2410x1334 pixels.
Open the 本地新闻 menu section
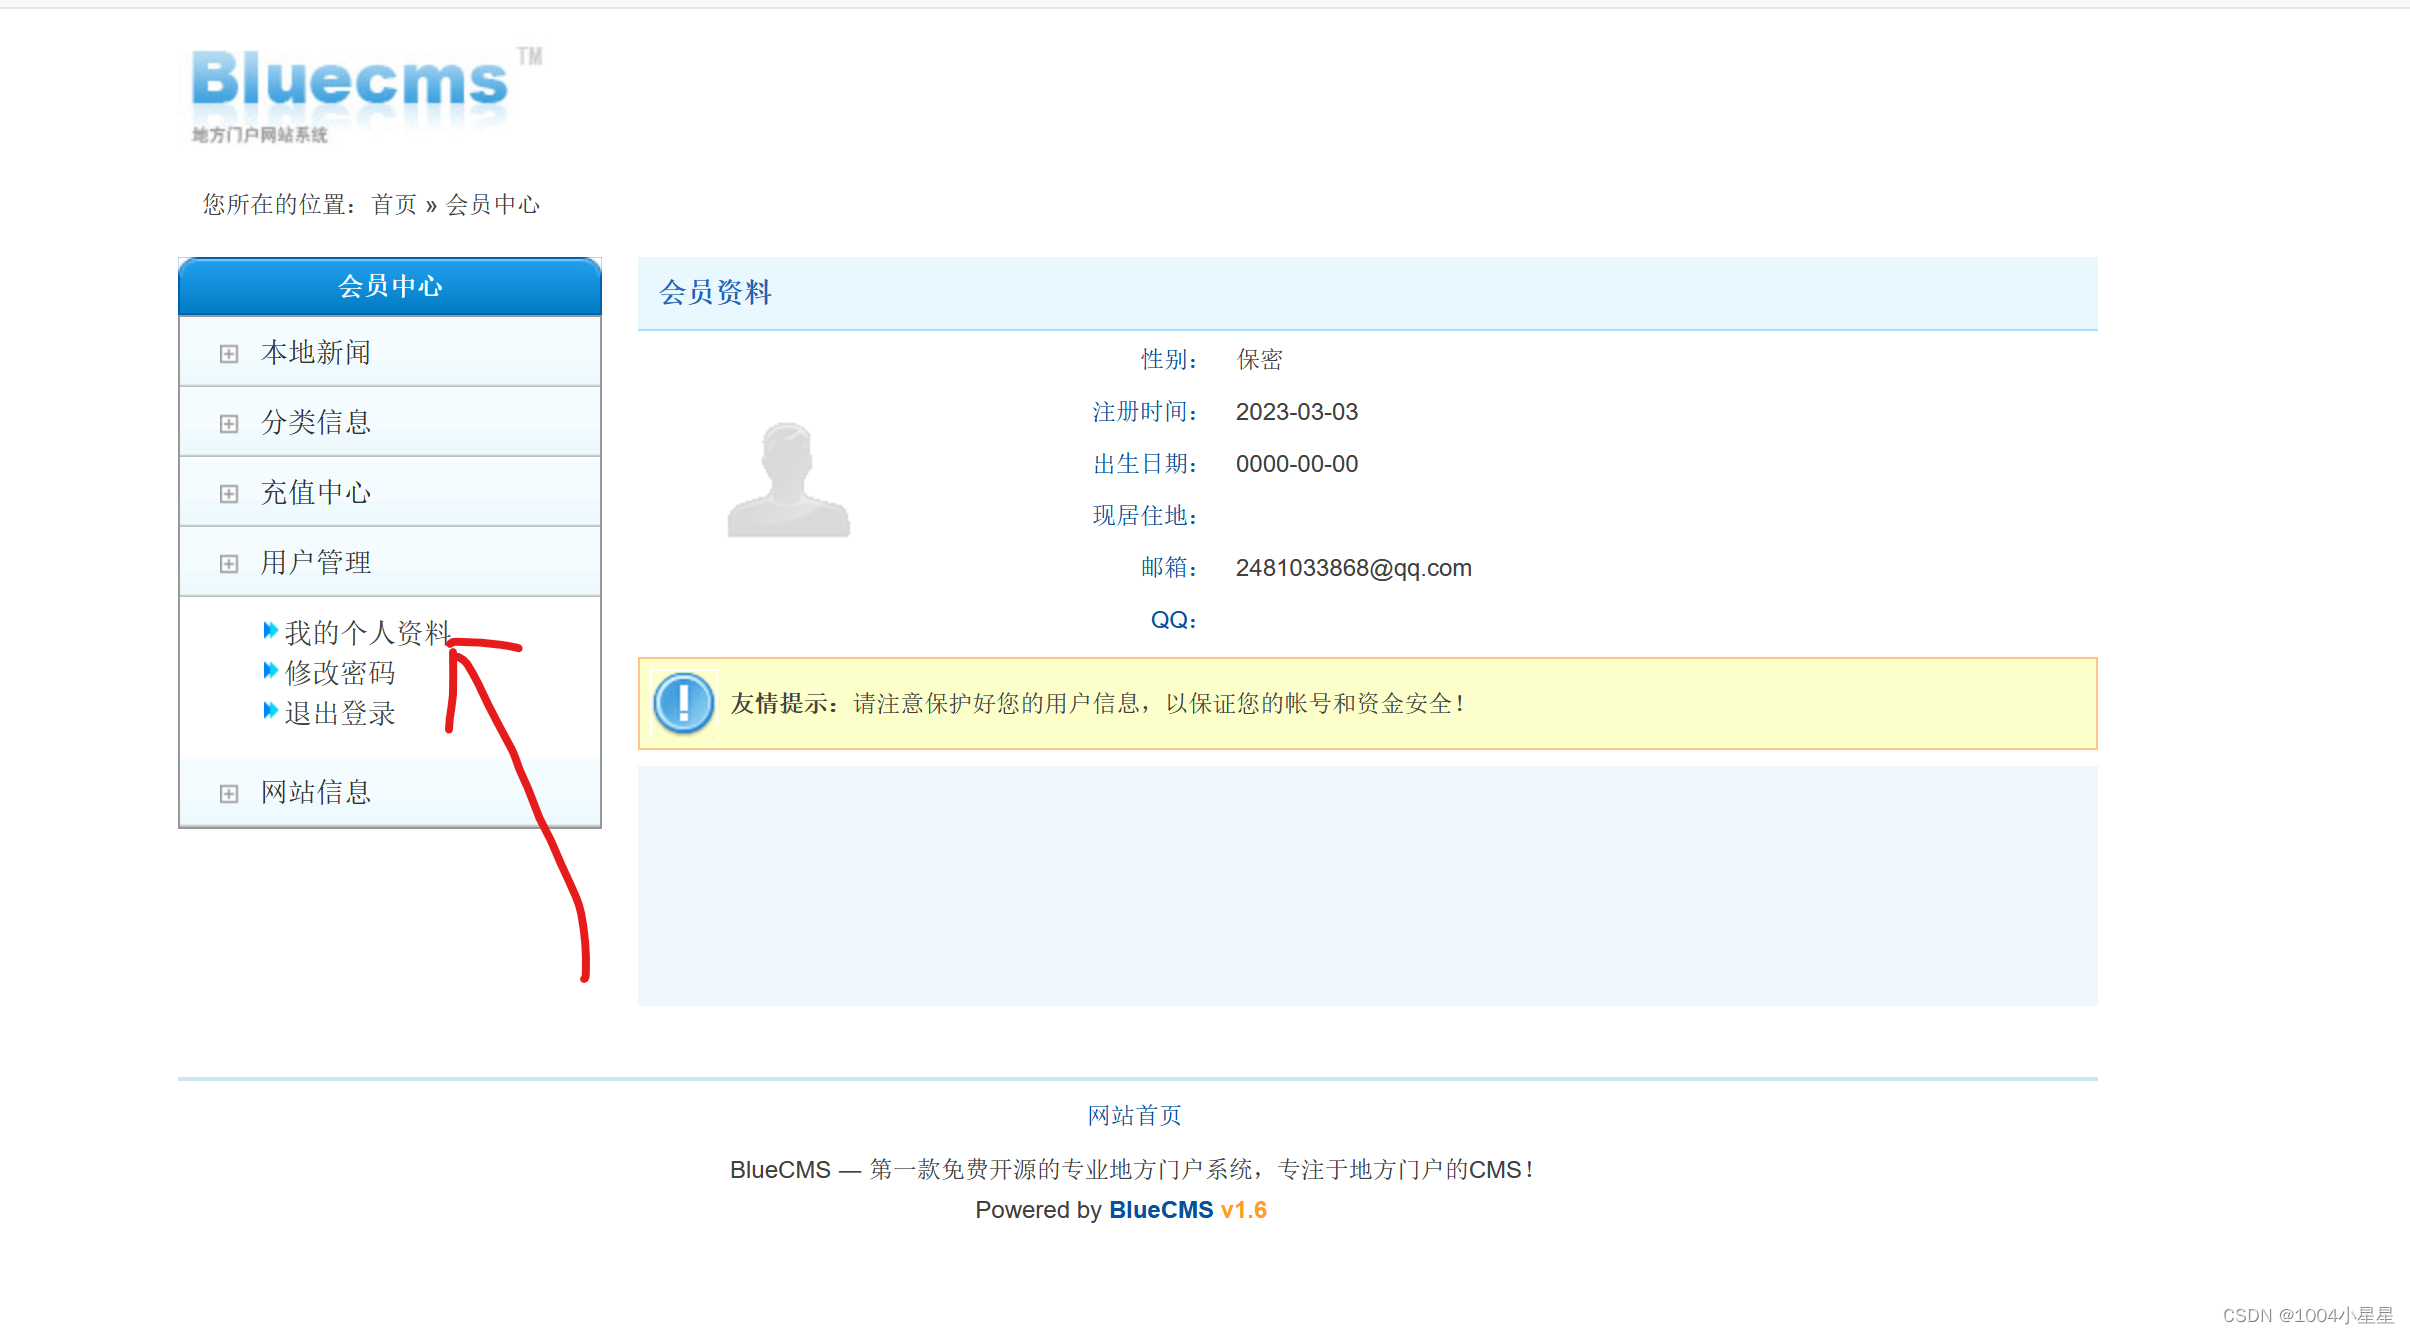click(390, 352)
